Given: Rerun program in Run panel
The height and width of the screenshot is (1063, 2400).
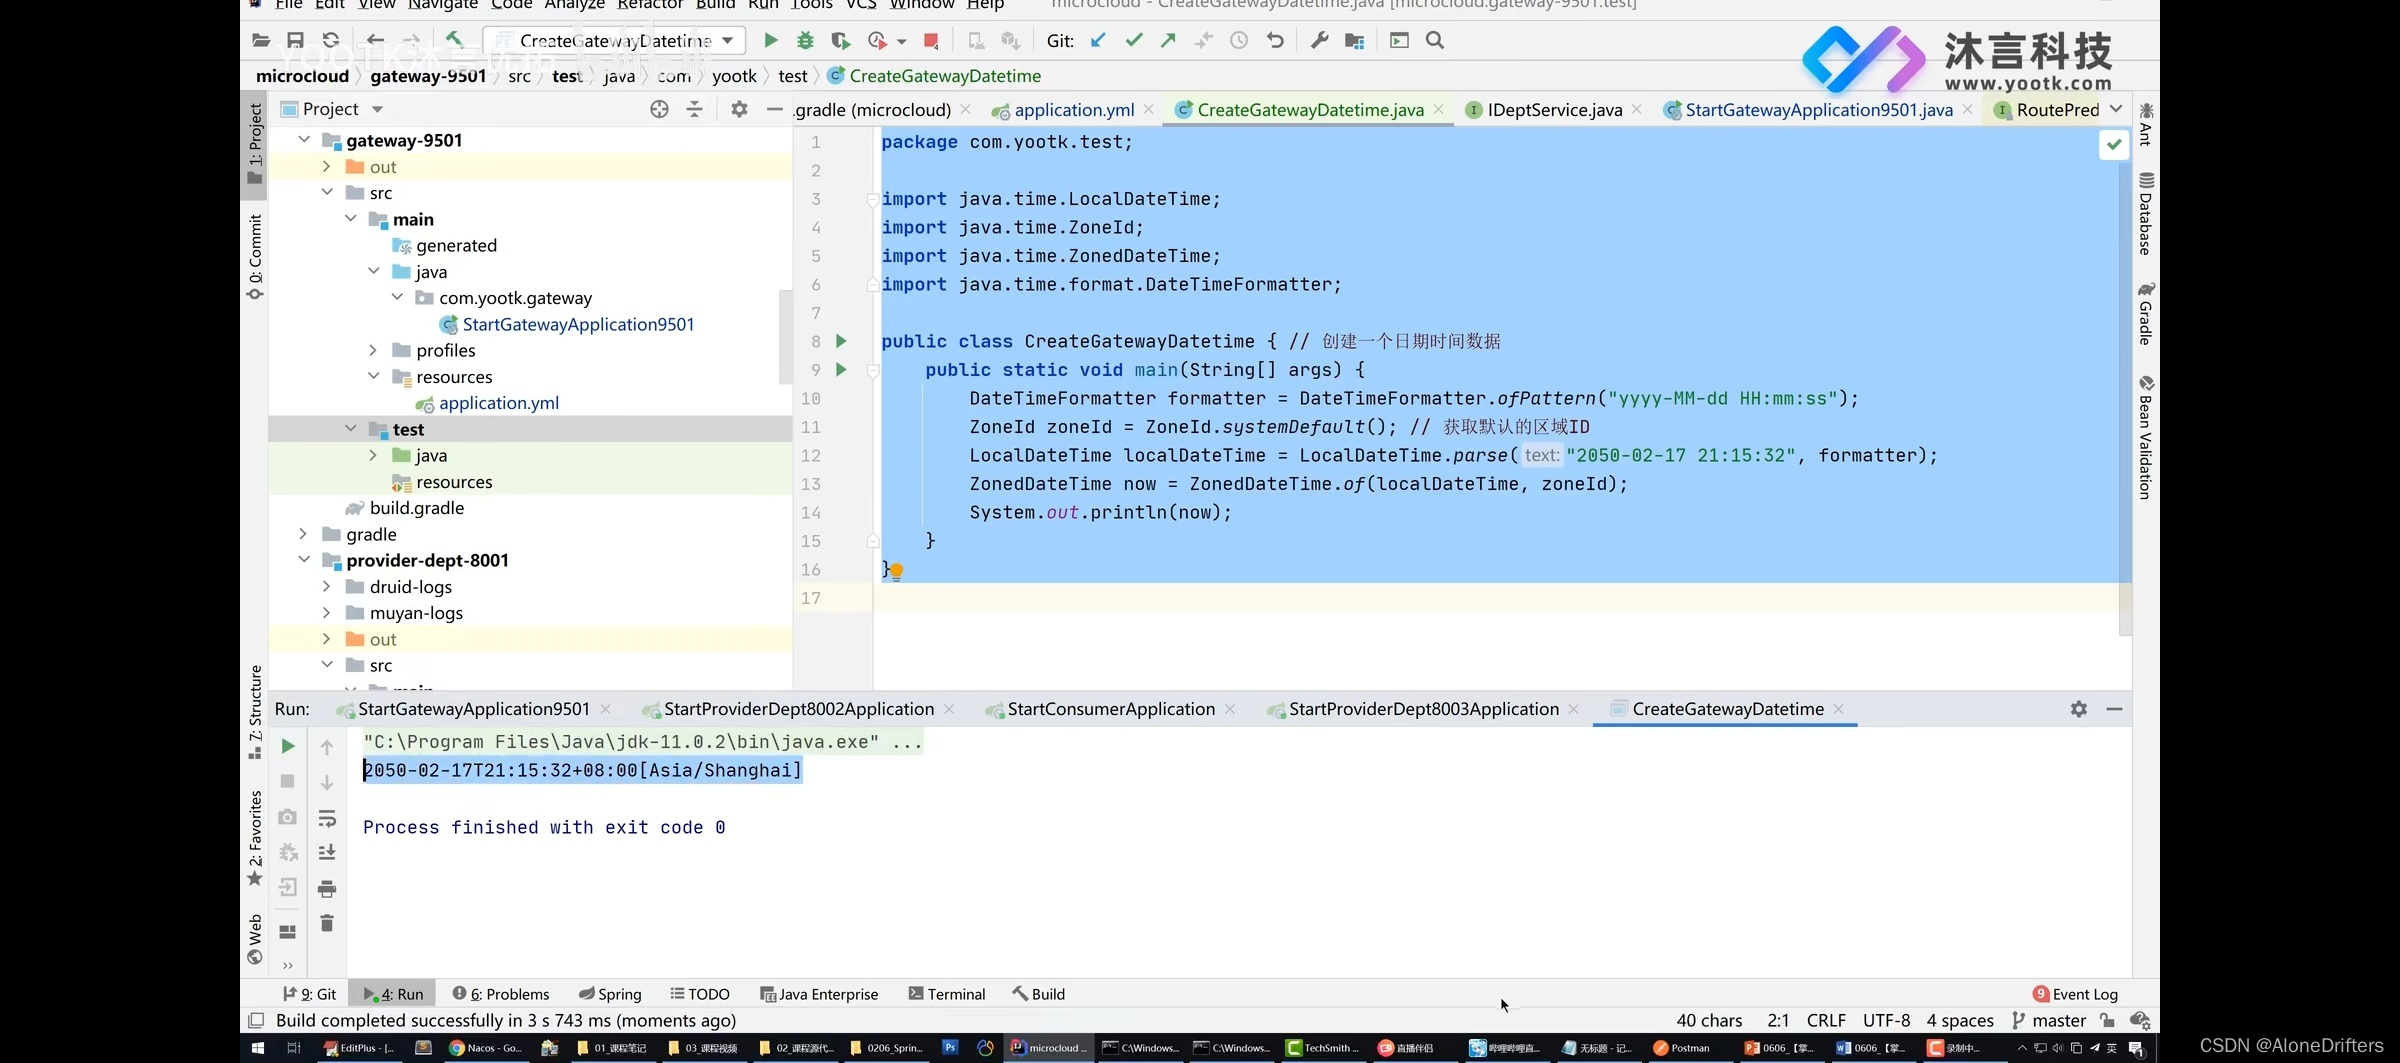Looking at the screenshot, I should (288, 746).
